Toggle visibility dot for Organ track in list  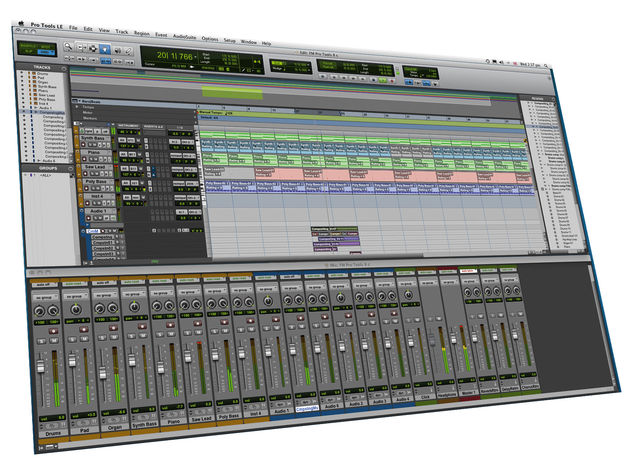point(22,82)
